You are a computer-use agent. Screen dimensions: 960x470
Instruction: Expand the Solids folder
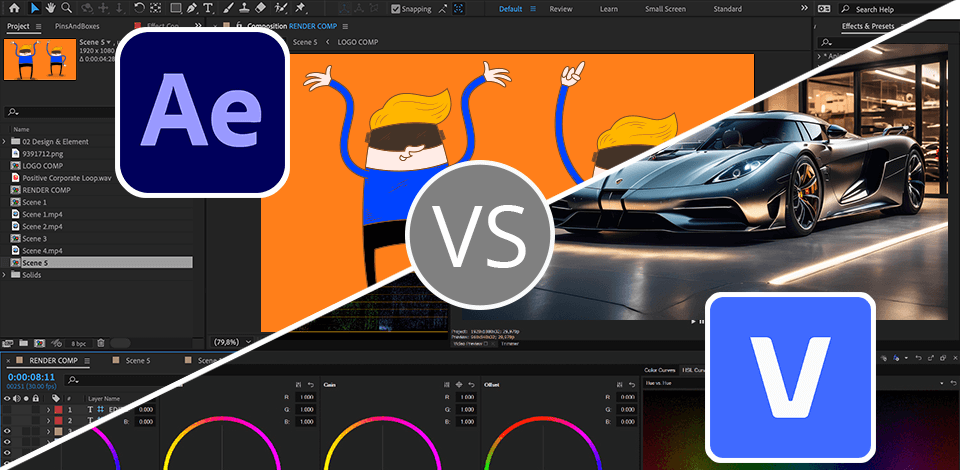click(x=4, y=275)
